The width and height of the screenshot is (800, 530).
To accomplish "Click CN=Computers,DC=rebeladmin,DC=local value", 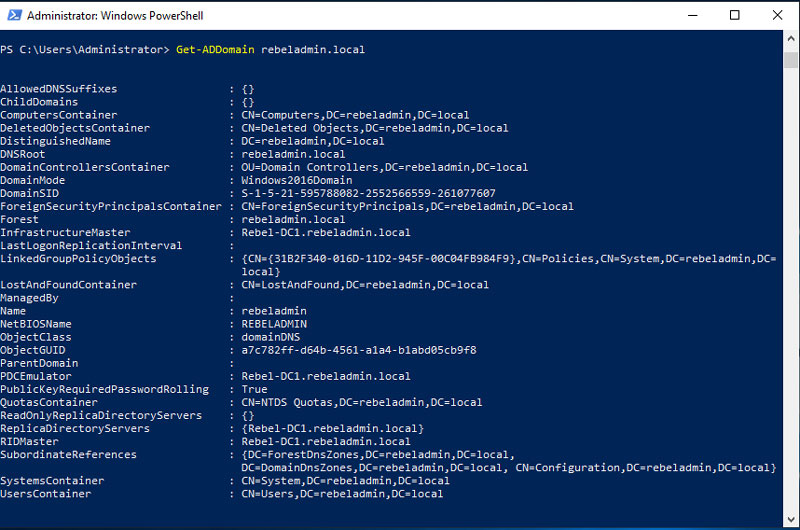I will click(355, 115).
